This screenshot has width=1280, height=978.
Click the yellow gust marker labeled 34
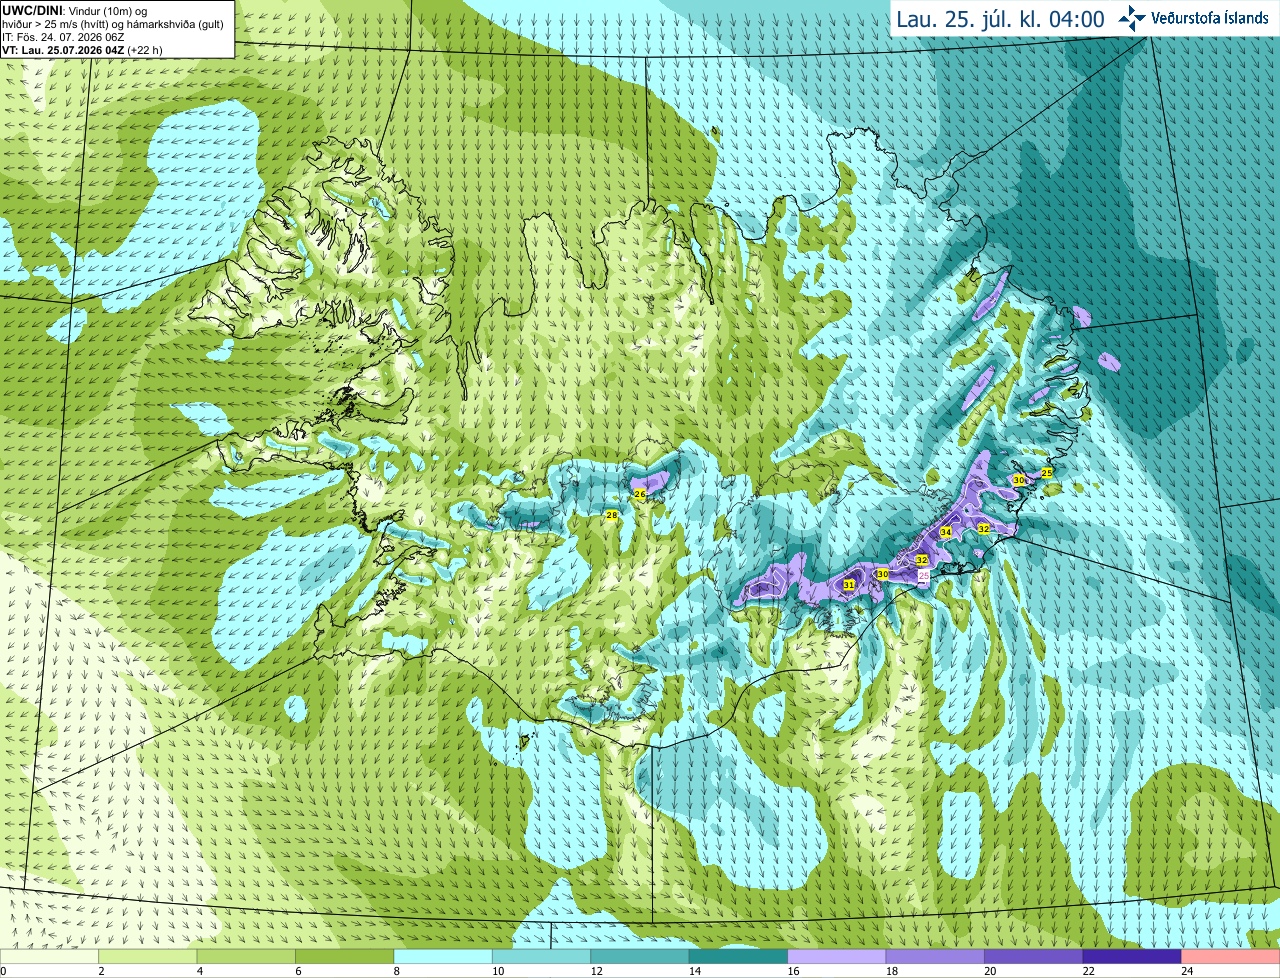click(946, 532)
